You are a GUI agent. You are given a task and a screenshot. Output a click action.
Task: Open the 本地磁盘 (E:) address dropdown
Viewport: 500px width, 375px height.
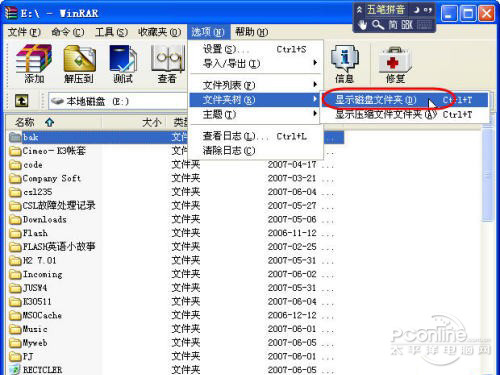(x=117, y=101)
